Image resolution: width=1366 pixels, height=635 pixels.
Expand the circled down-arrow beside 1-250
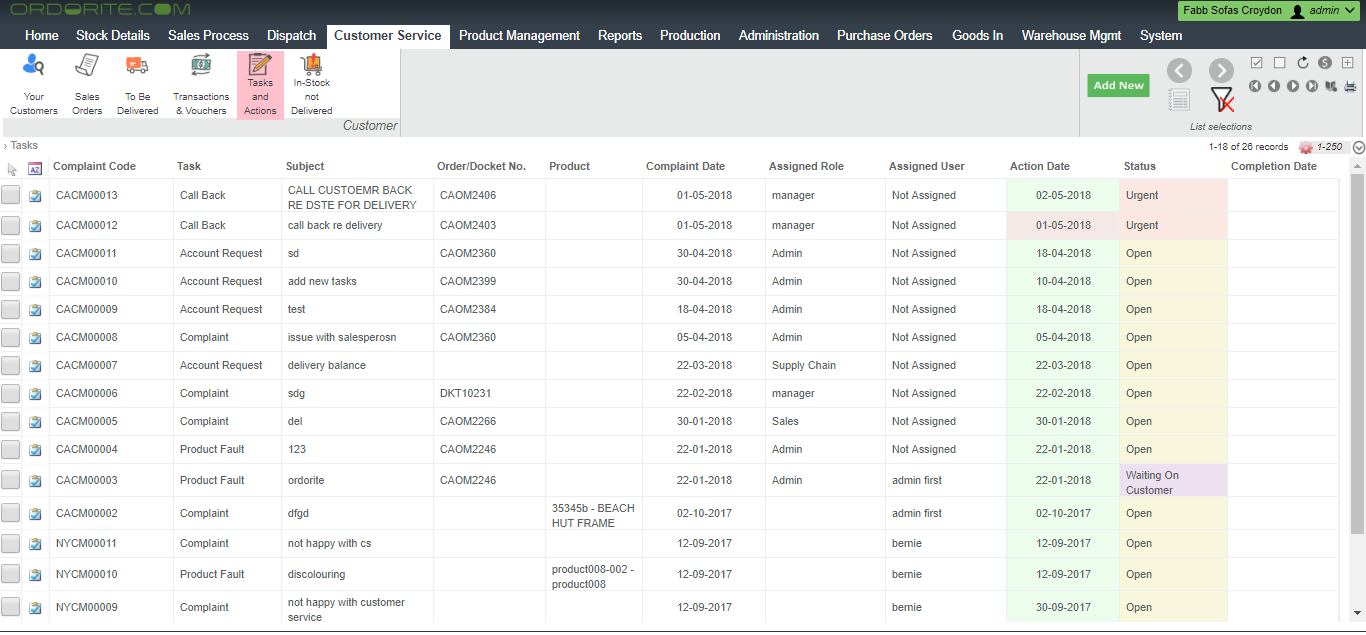[x=1358, y=147]
